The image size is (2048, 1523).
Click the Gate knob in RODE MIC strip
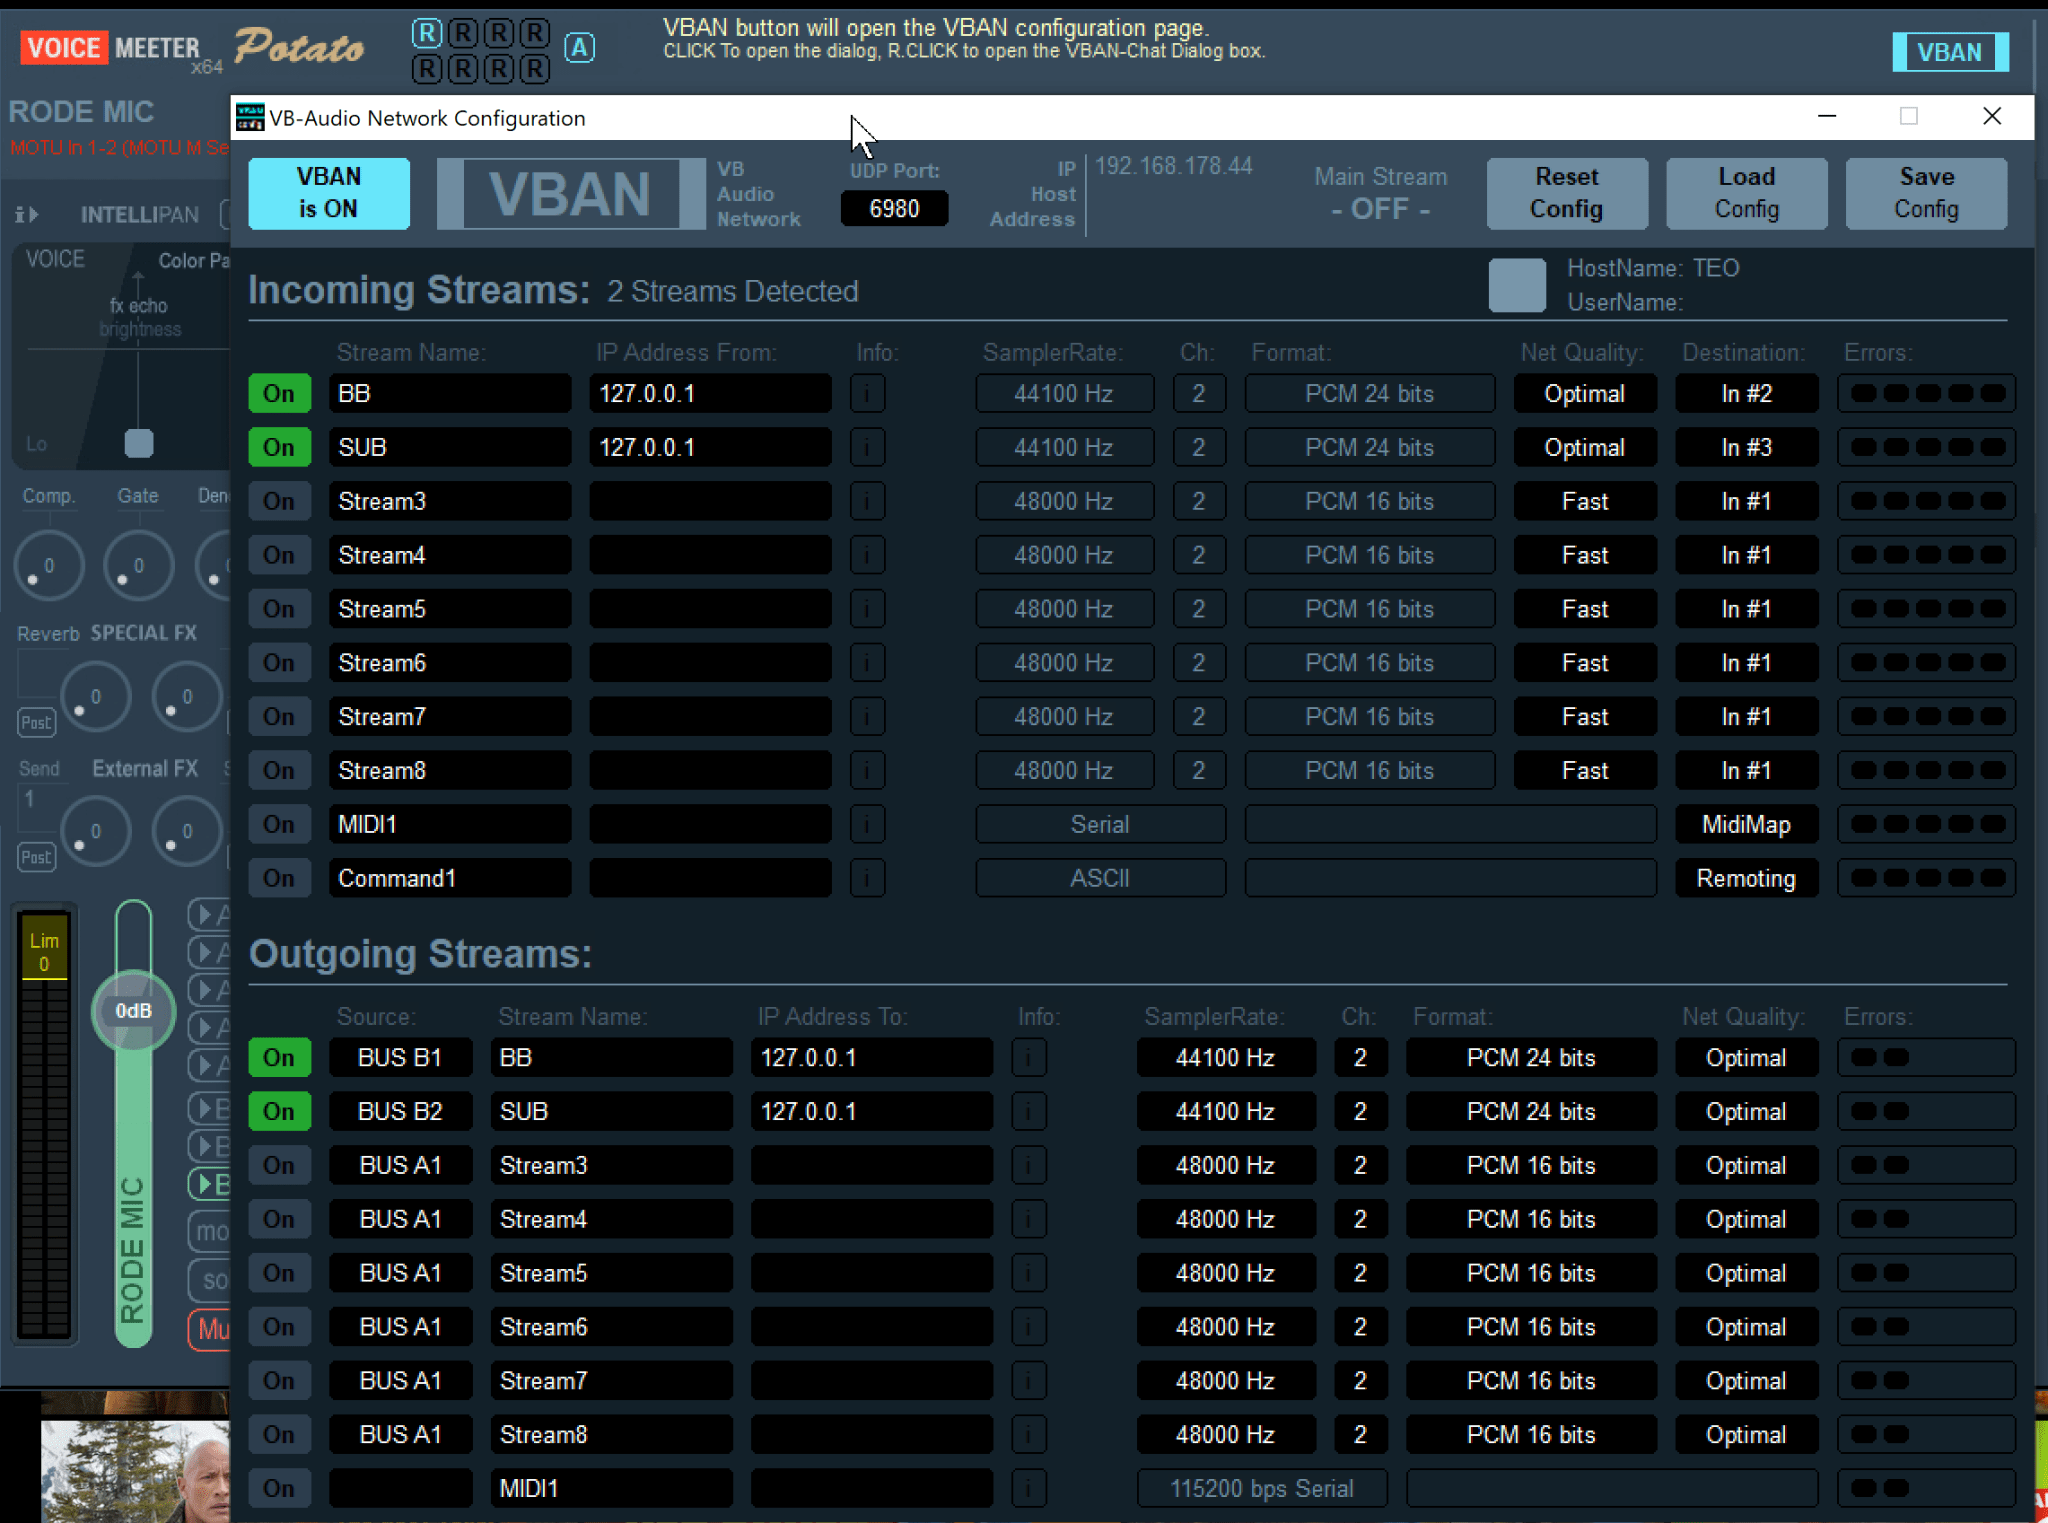point(138,566)
